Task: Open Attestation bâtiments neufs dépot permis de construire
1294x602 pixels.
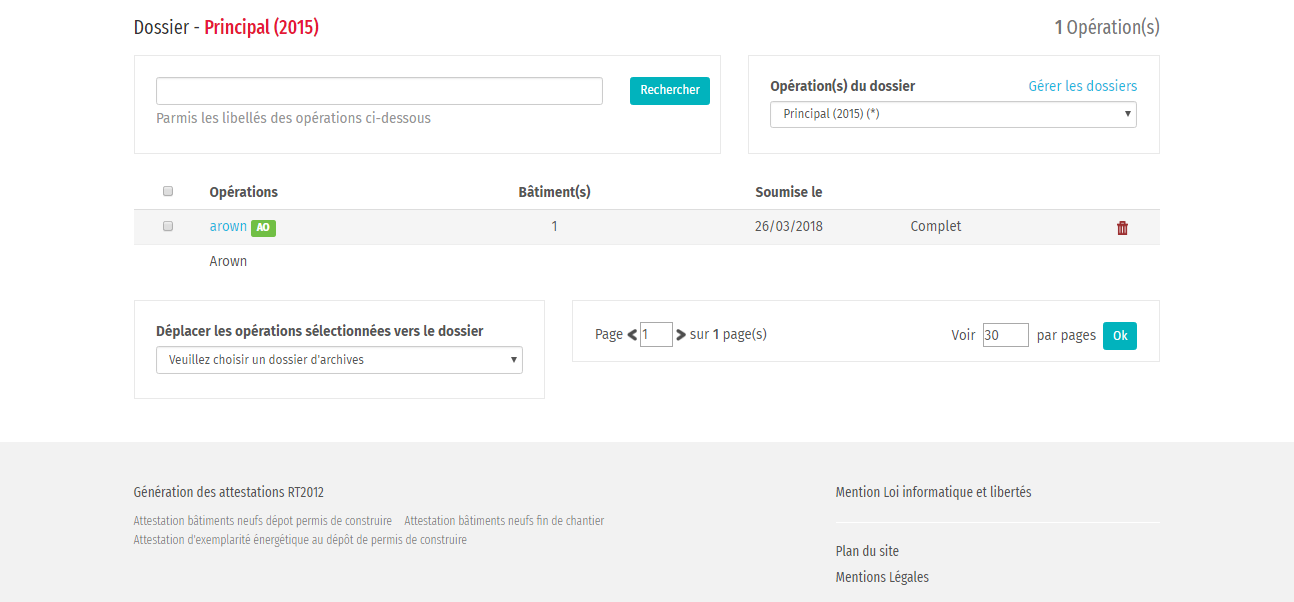Action: (x=262, y=521)
